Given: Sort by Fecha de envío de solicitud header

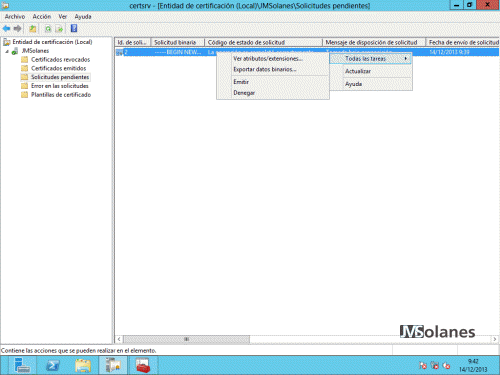Looking at the screenshot, I should pyautogui.click(x=463, y=42).
